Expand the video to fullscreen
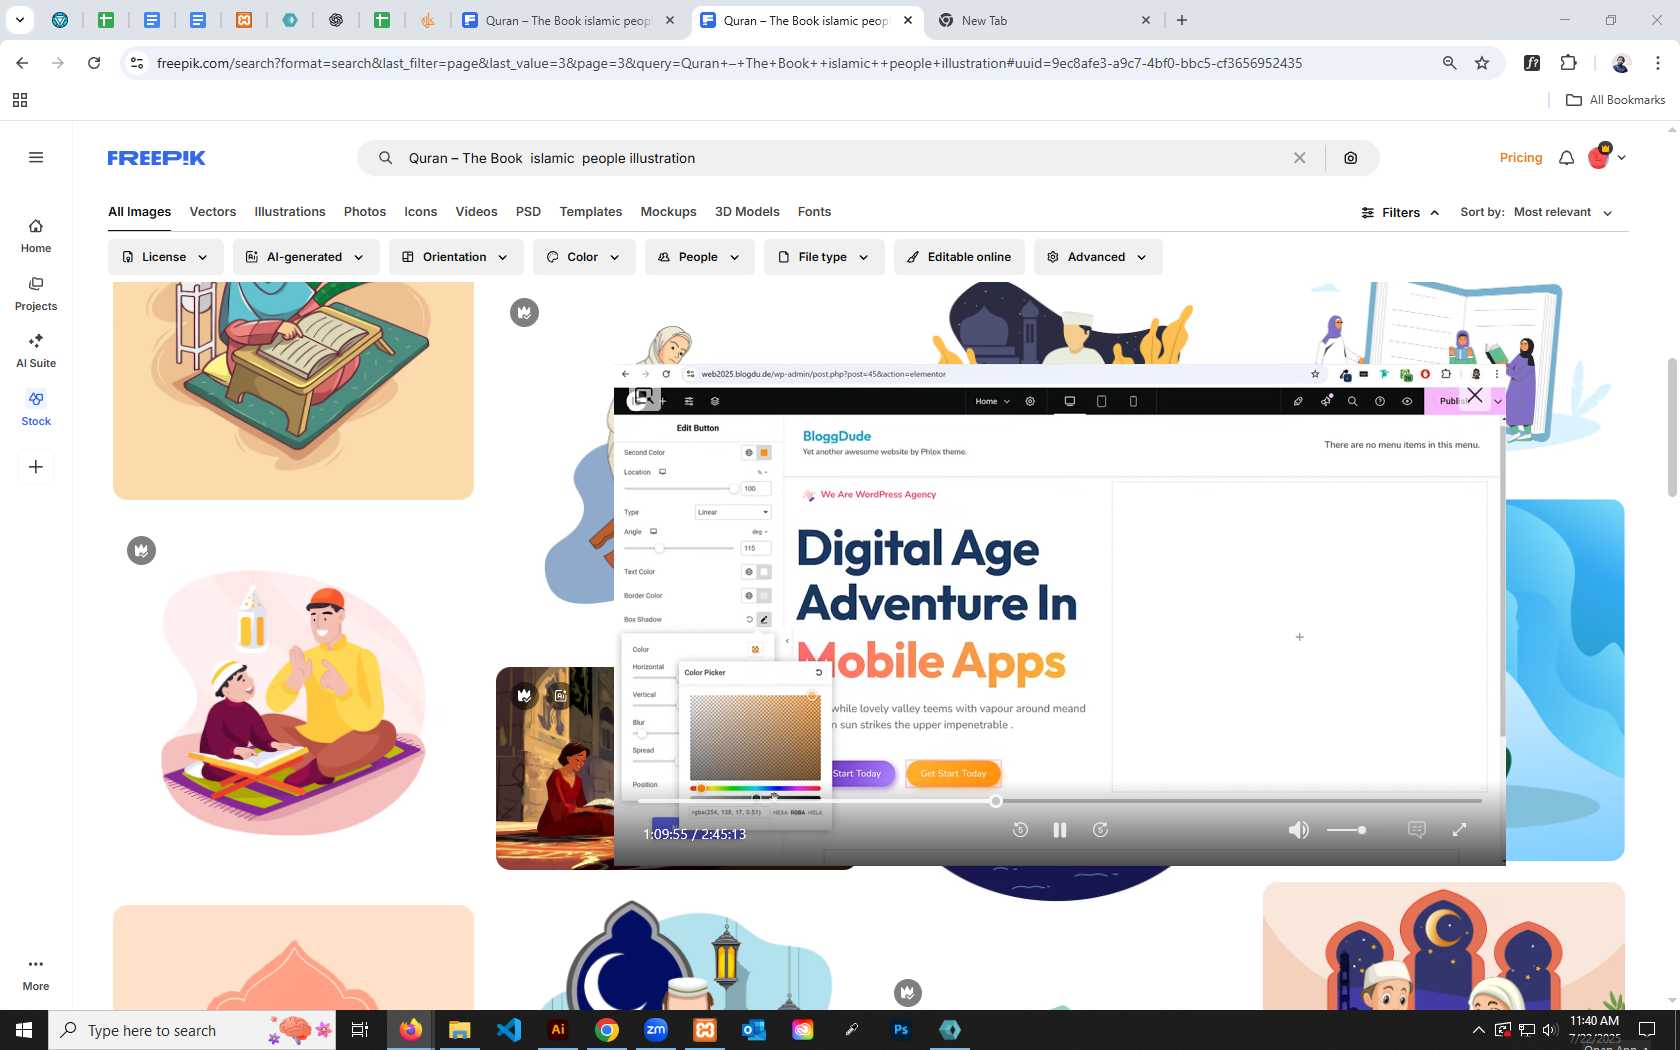The height and width of the screenshot is (1050, 1680). coord(1459,830)
